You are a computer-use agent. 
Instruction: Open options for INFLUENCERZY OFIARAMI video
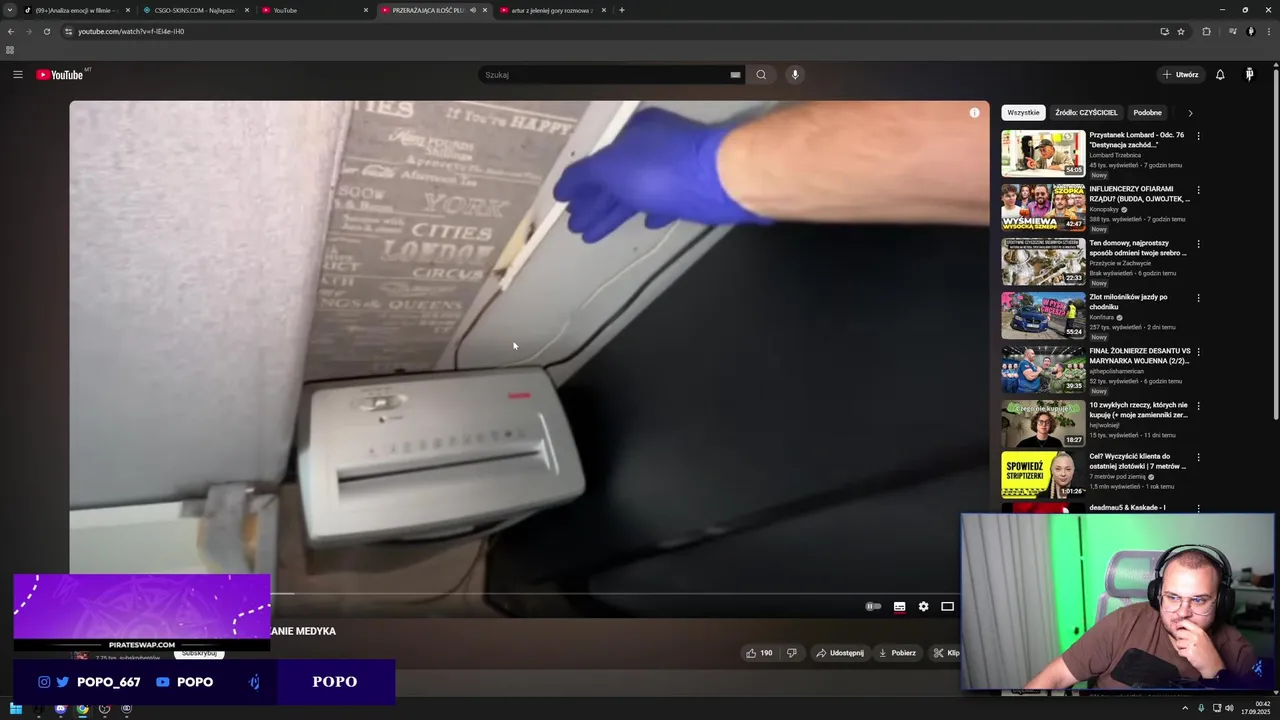coord(1198,190)
